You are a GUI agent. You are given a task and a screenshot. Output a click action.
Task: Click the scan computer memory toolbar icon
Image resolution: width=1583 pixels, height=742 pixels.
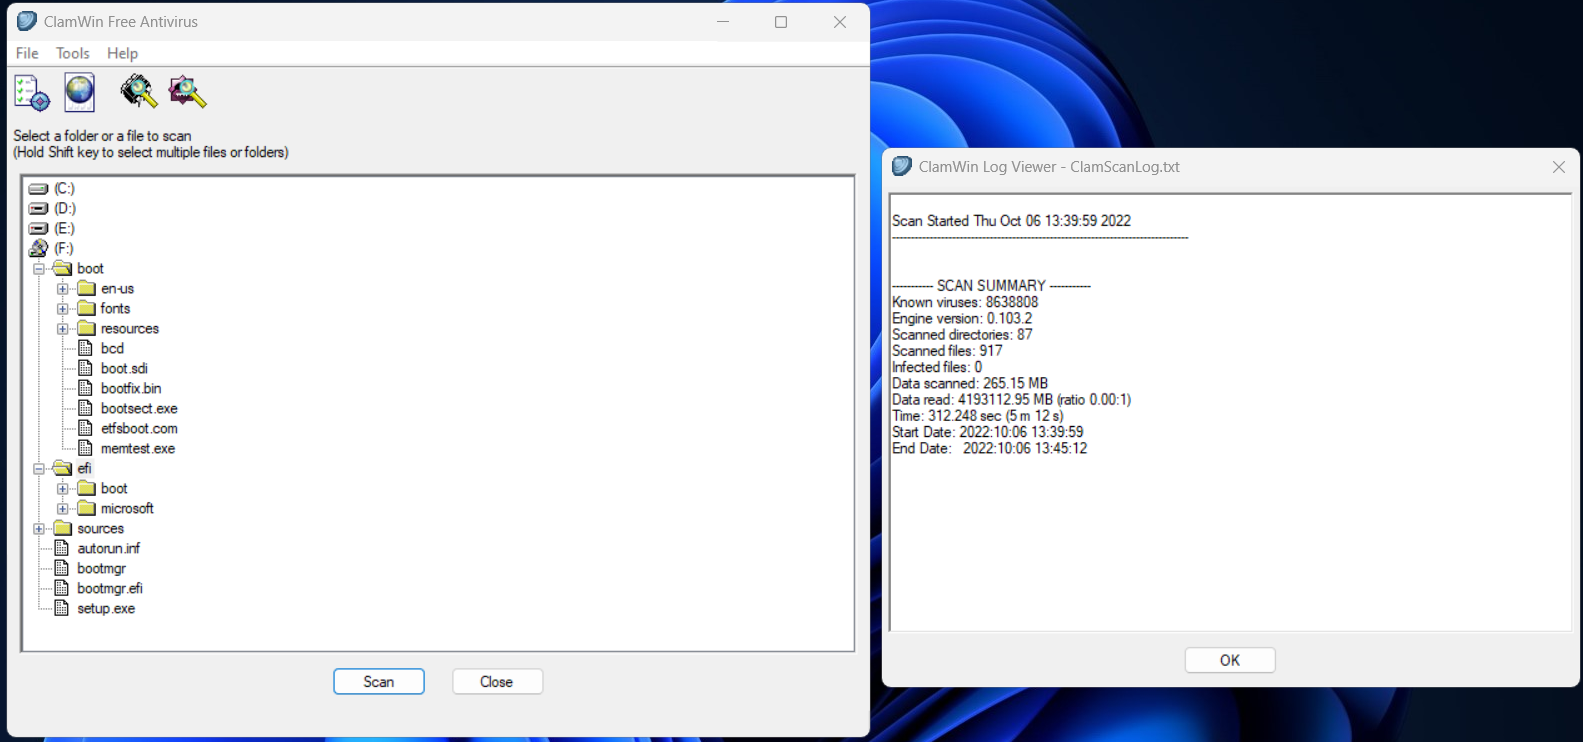pyautogui.click(x=138, y=92)
